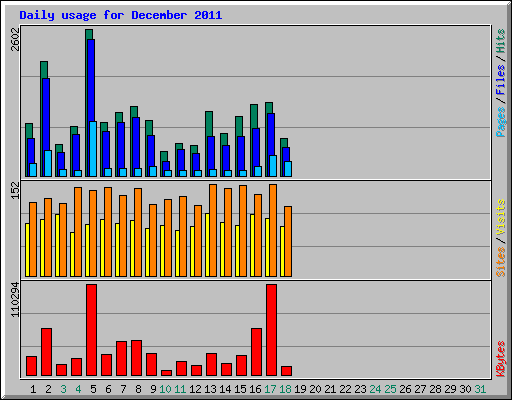This screenshot has width=512, height=400.
Task: Click the red KBytes bar for day 5
Action: (91, 330)
